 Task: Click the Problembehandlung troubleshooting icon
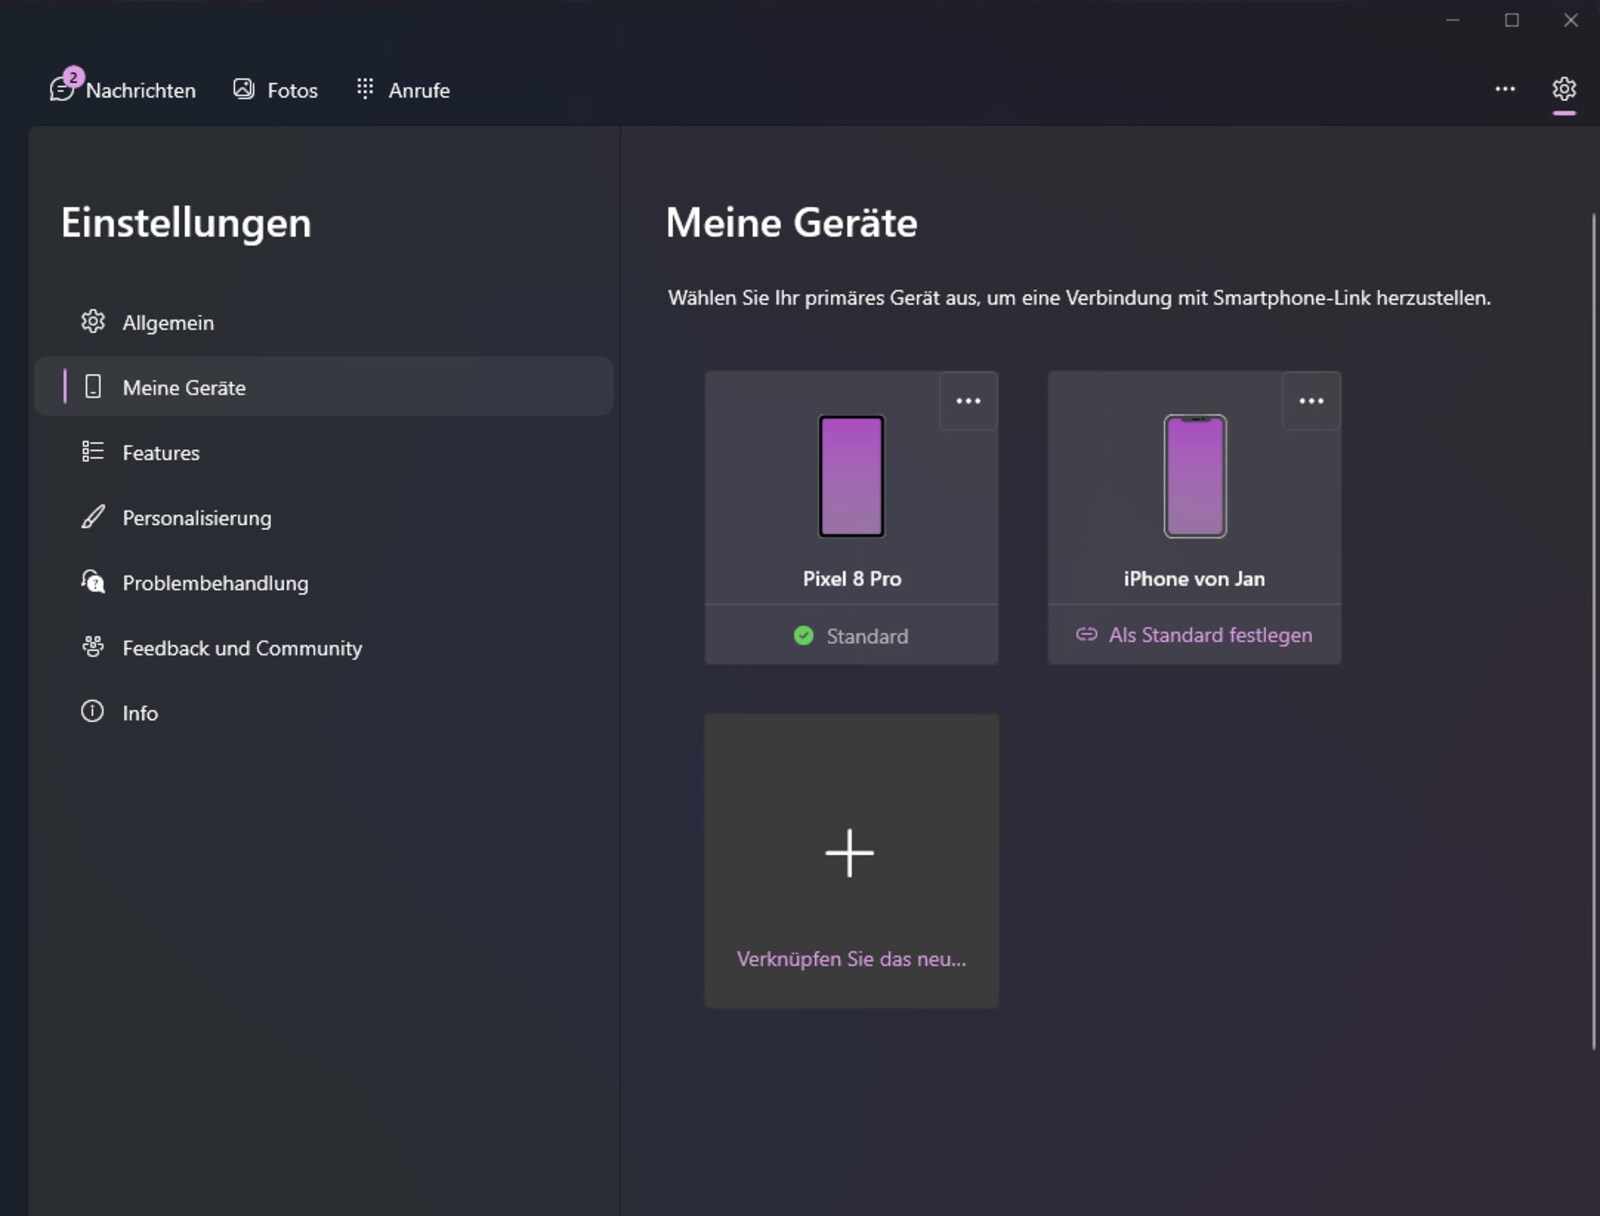tap(92, 582)
